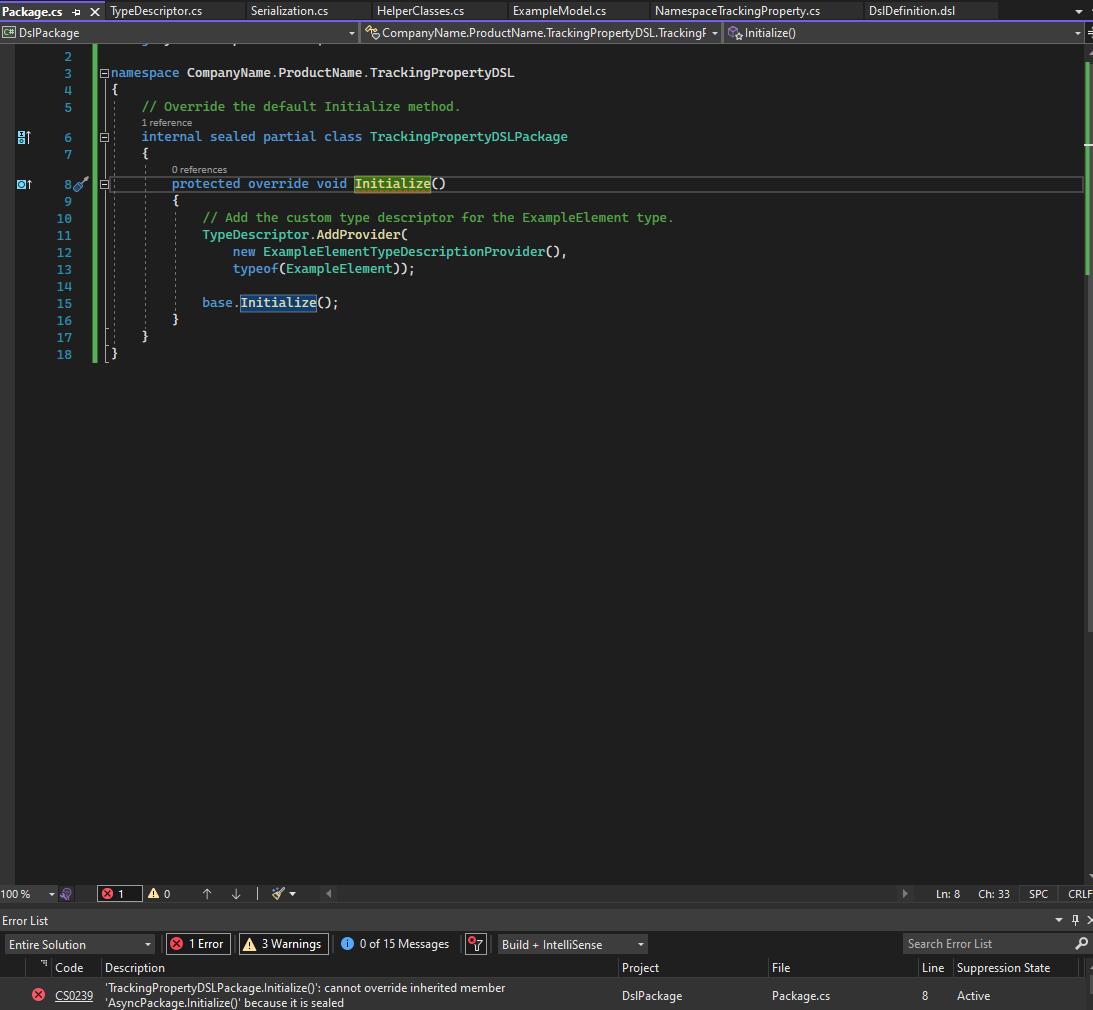Click the Error List column category icon
Viewport: 1093px width, 1010px height.
[43, 965]
